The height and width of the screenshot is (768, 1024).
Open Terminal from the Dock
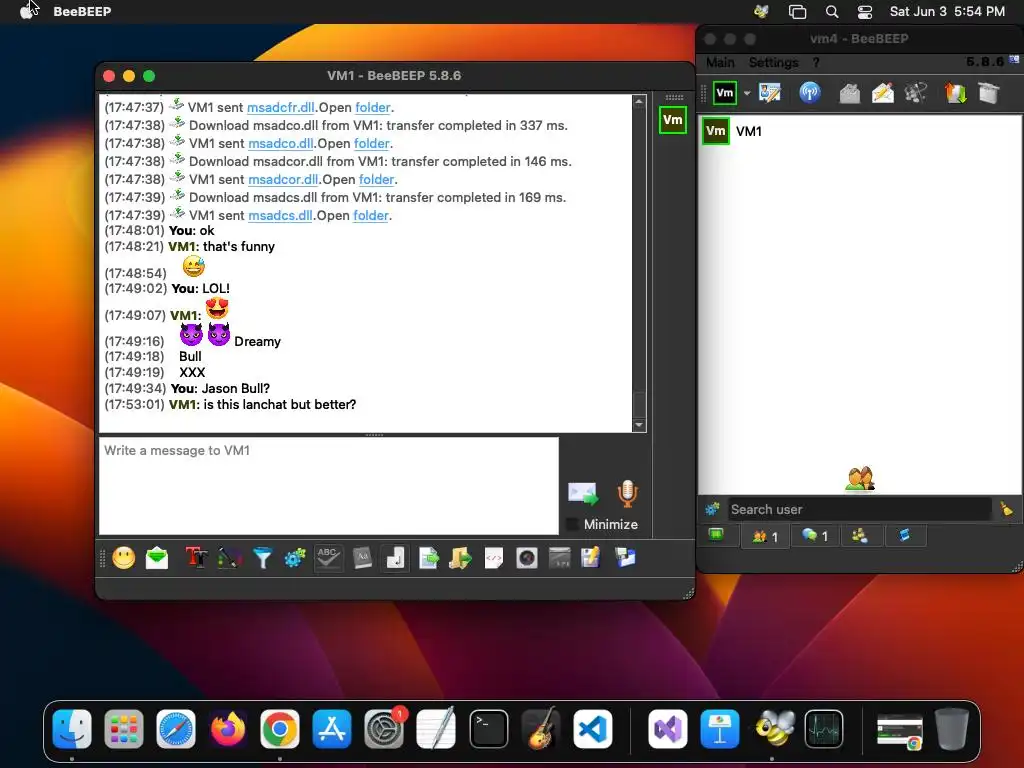[488, 729]
